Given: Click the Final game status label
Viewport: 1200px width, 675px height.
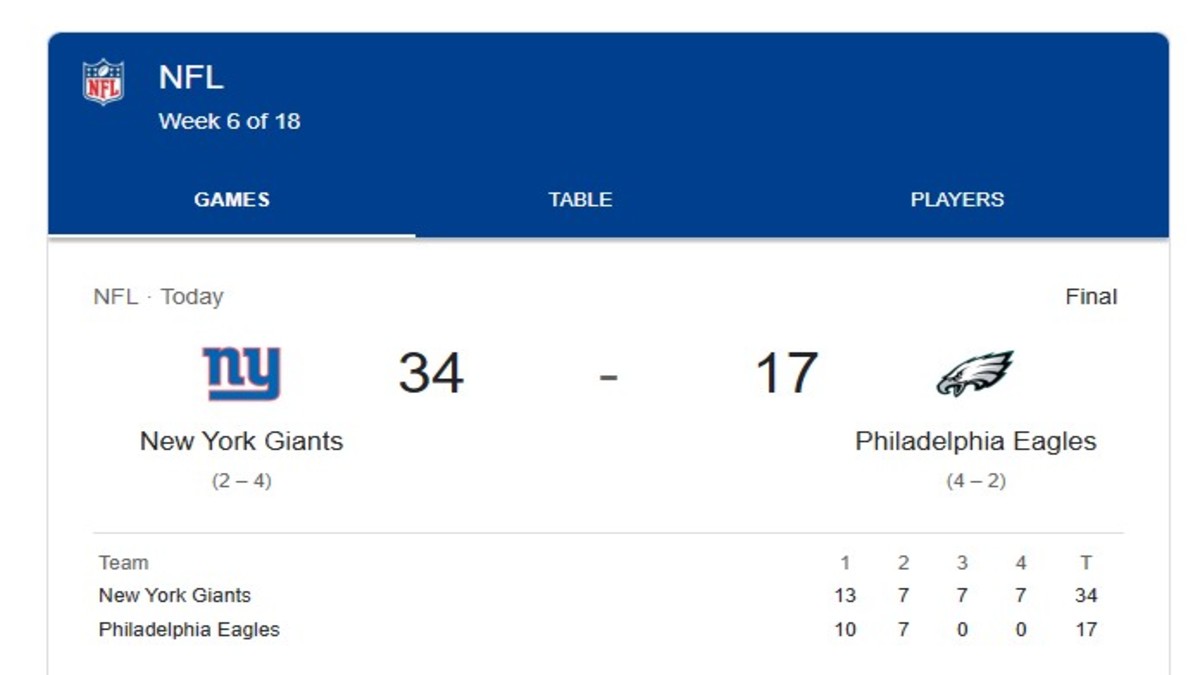Looking at the screenshot, I should [1091, 296].
